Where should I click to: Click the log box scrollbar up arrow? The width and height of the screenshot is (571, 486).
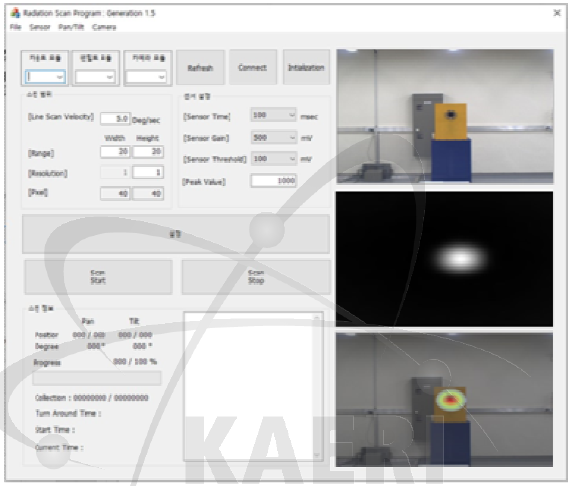point(317,319)
